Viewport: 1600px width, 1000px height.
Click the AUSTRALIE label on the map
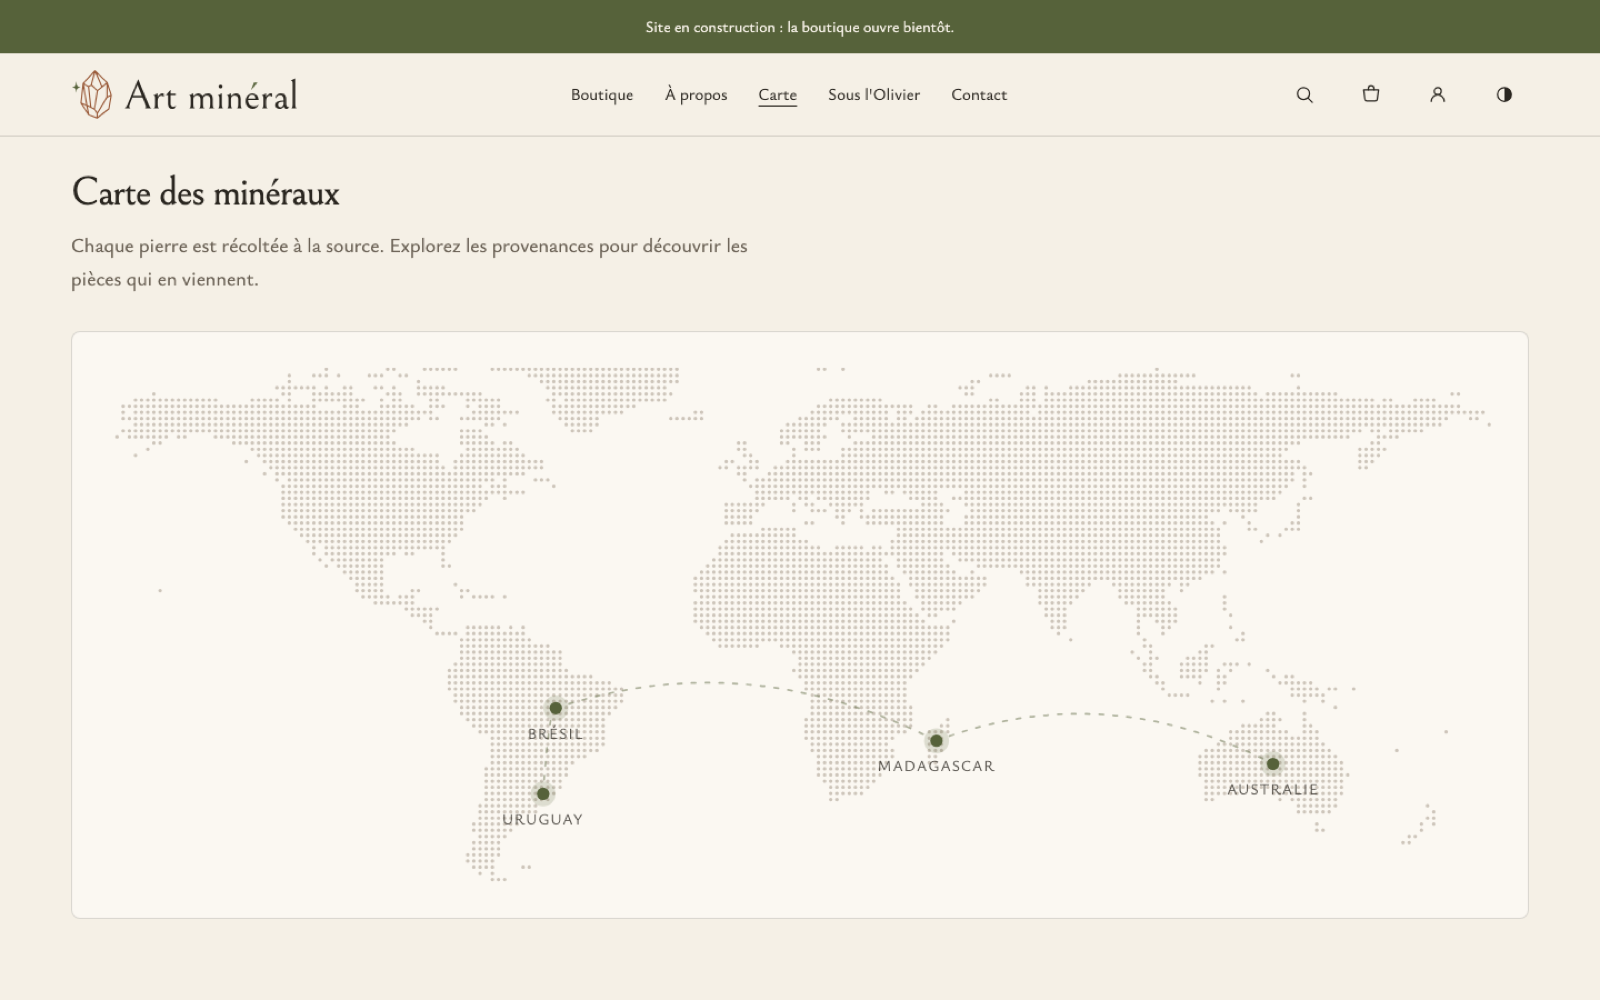[1273, 789]
